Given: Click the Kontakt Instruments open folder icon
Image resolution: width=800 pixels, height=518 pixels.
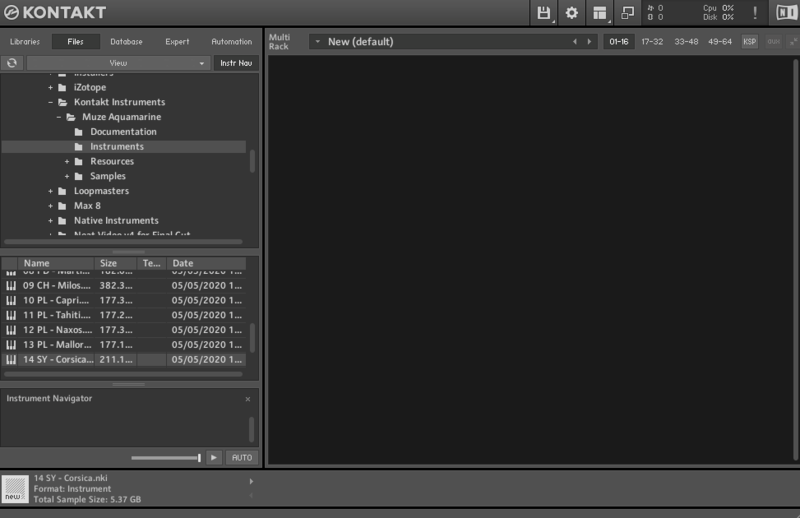Looking at the screenshot, I should point(62,103).
